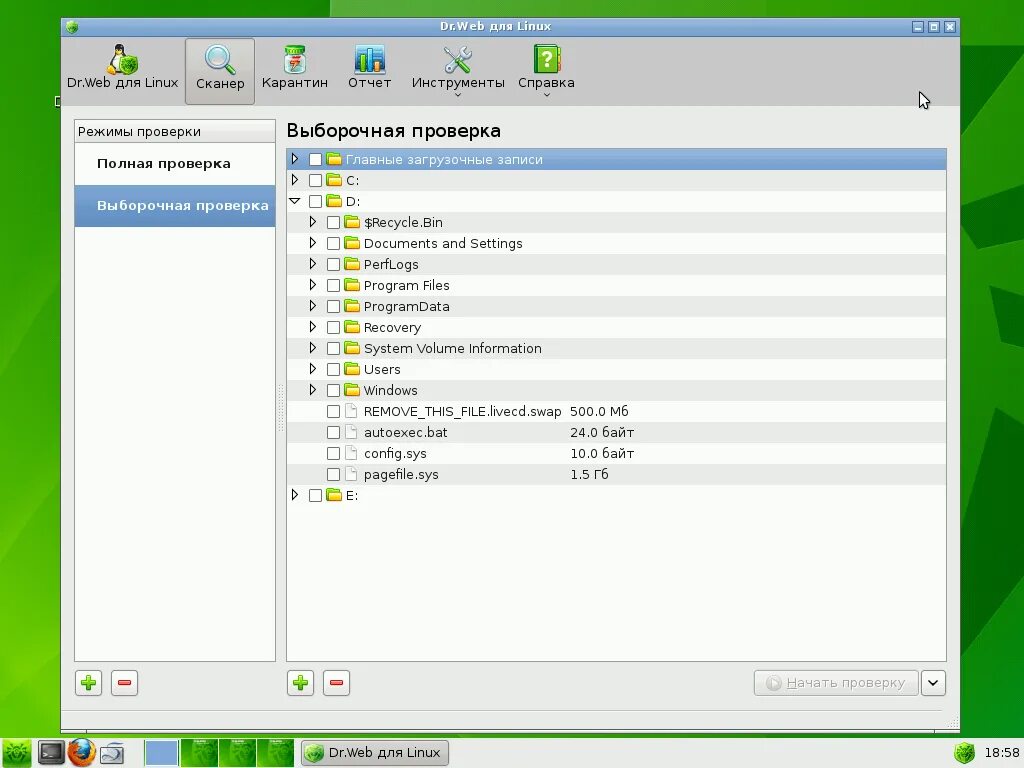Click the Начать проверку button
This screenshot has height=768, width=1024.
tap(836, 683)
